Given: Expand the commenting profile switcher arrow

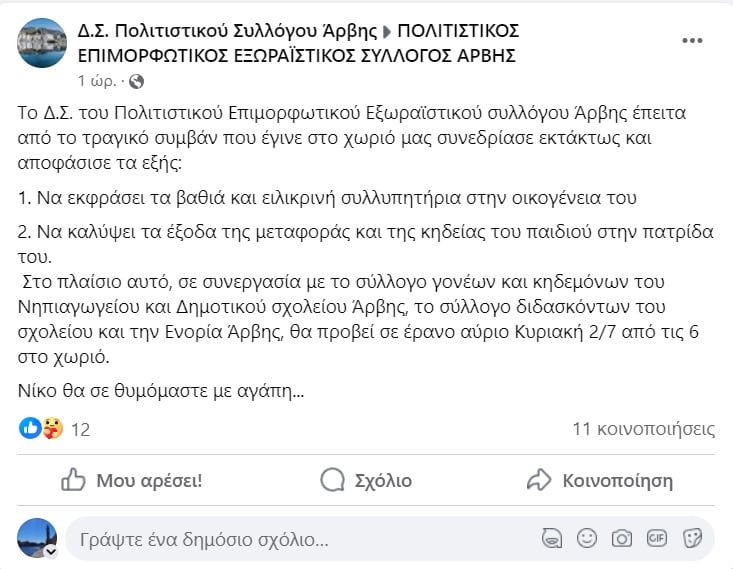Looking at the screenshot, I should pos(51,551).
